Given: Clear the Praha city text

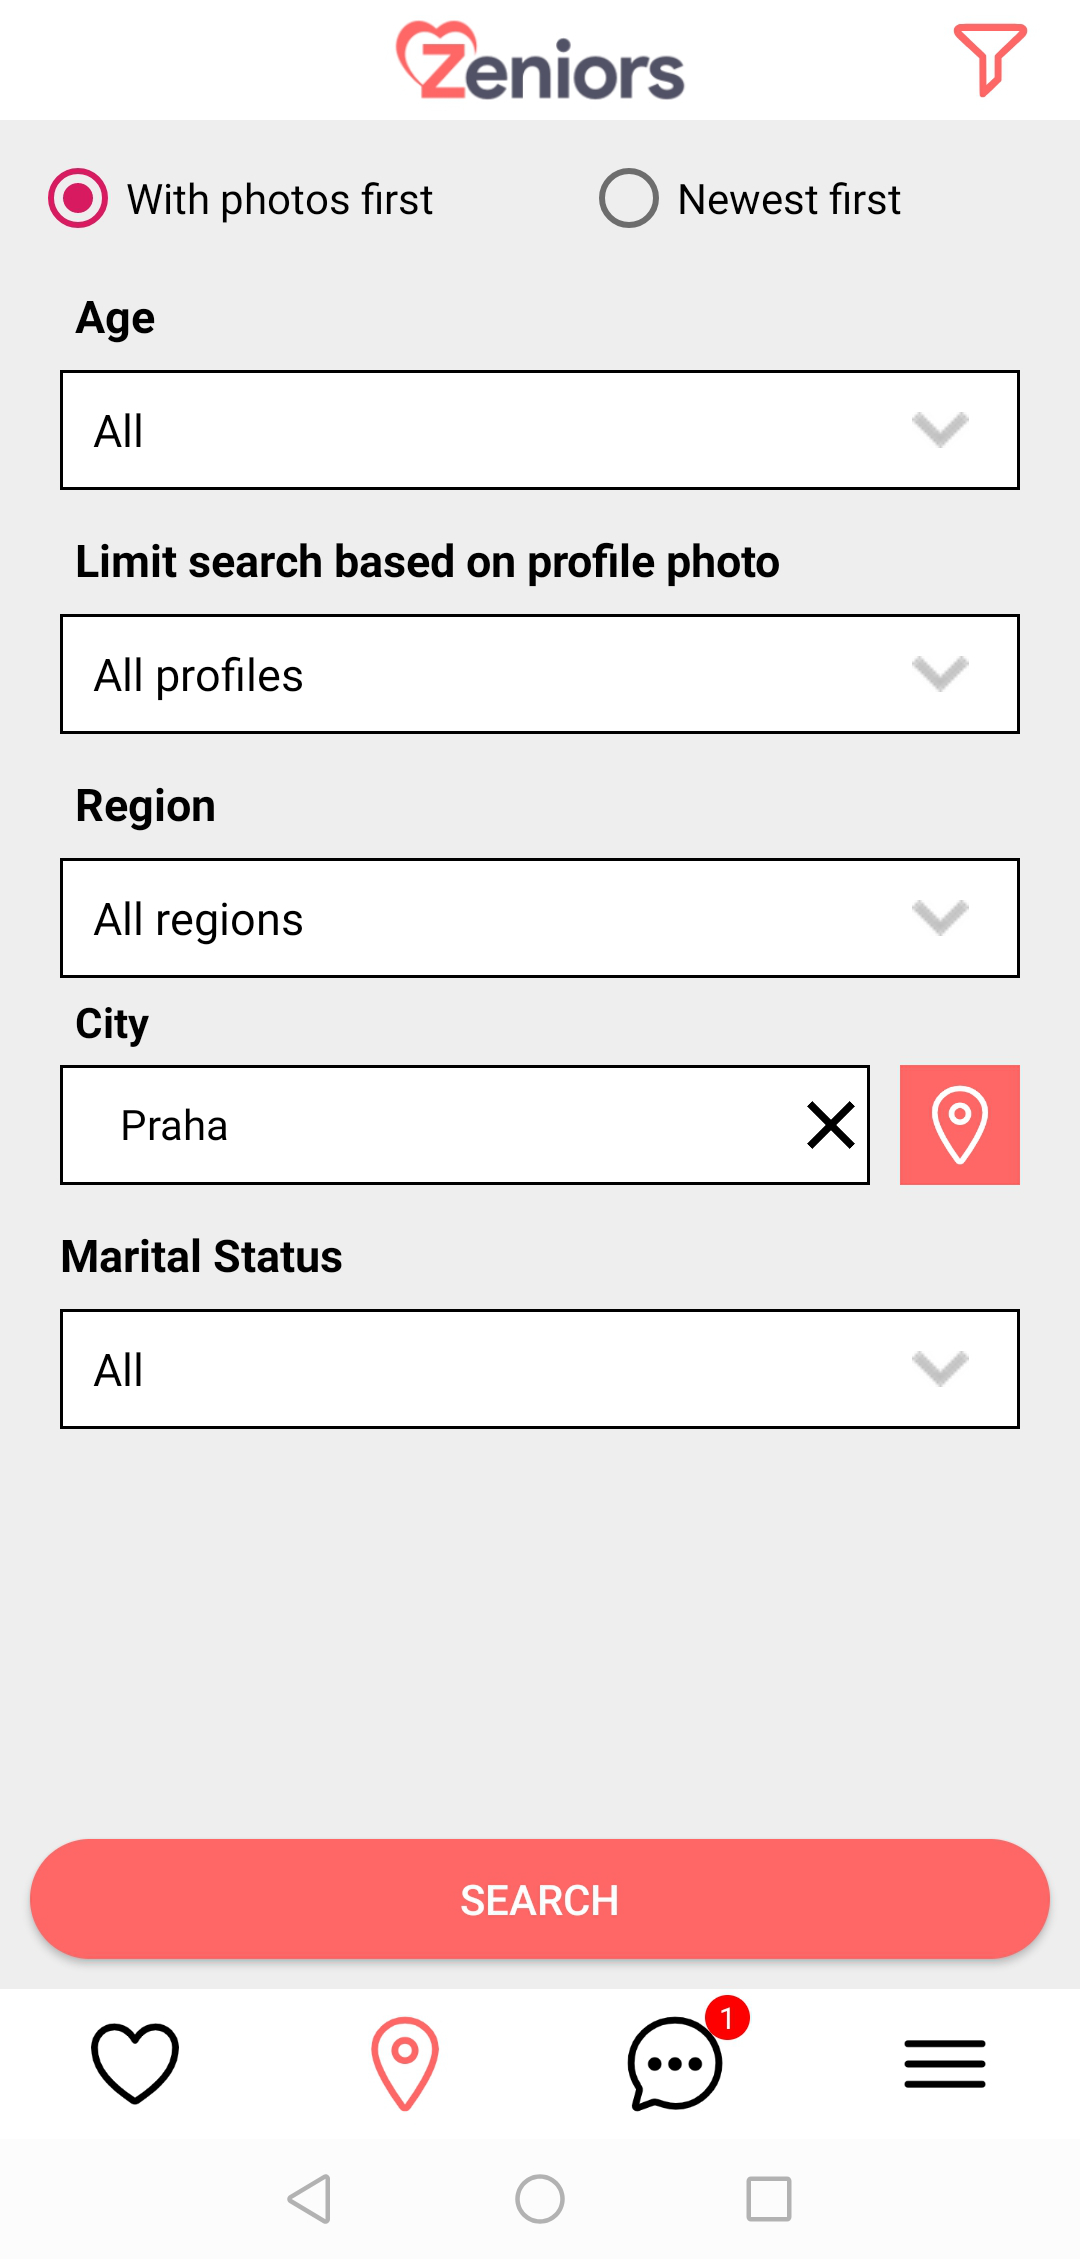Looking at the screenshot, I should pos(830,1125).
